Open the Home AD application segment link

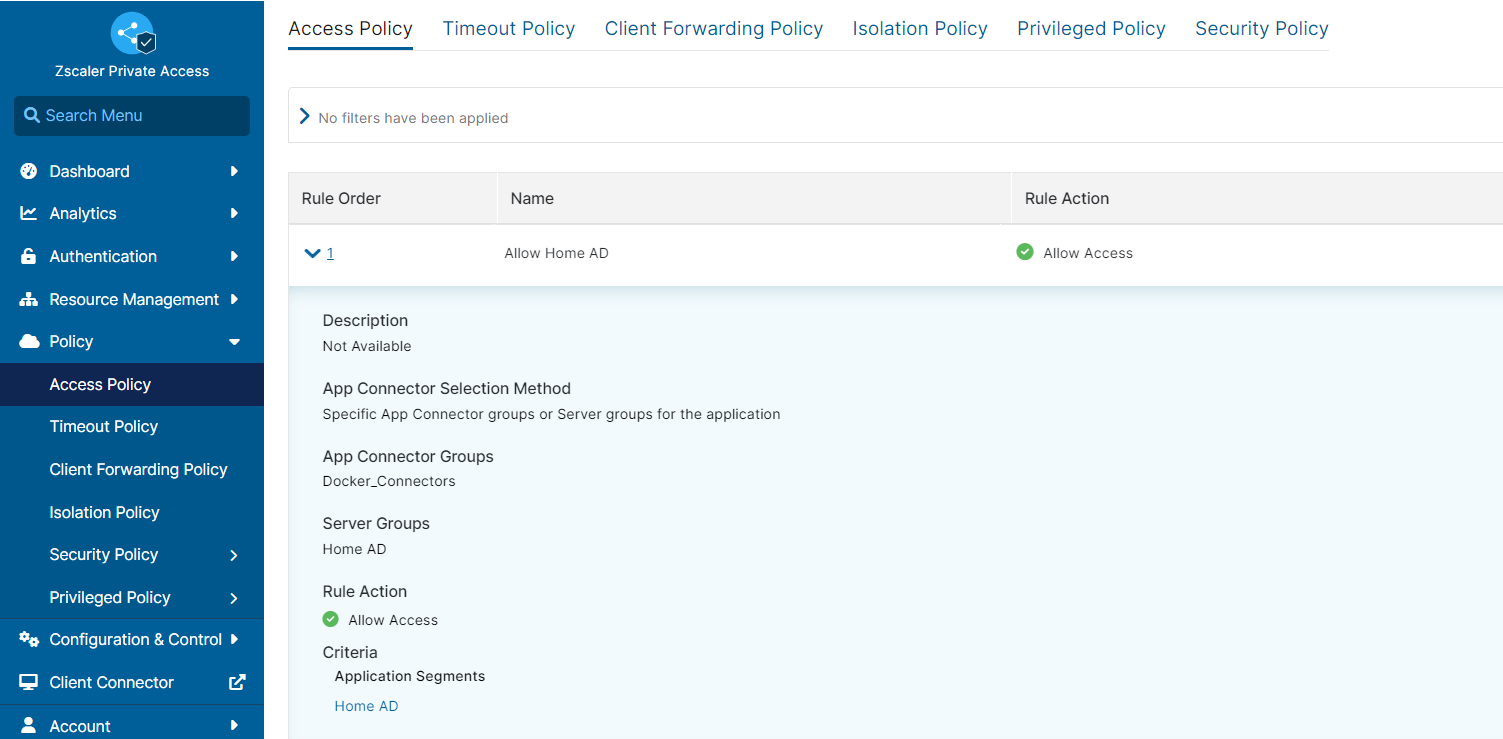tap(366, 705)
